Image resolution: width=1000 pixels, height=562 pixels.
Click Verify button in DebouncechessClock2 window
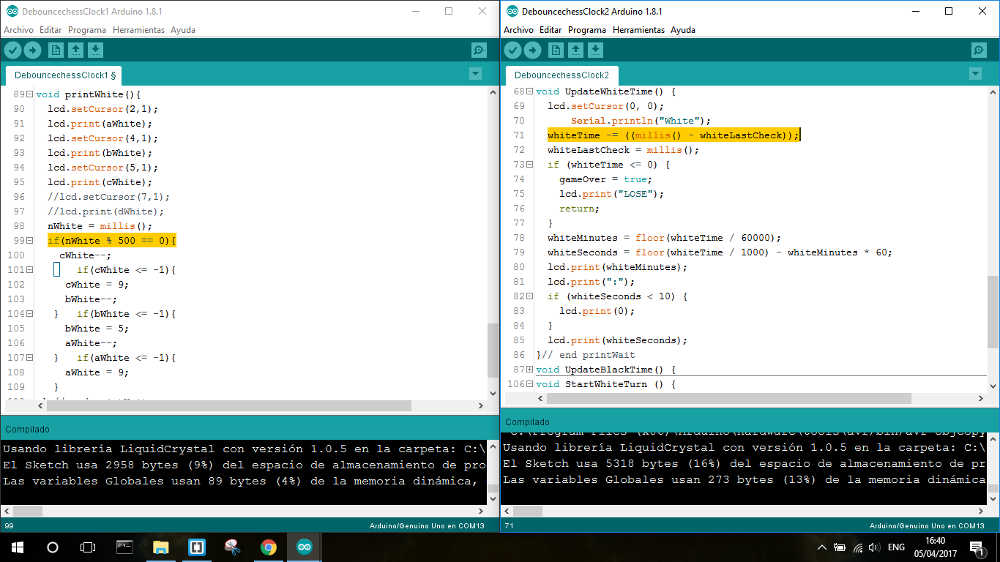[513, 50]
